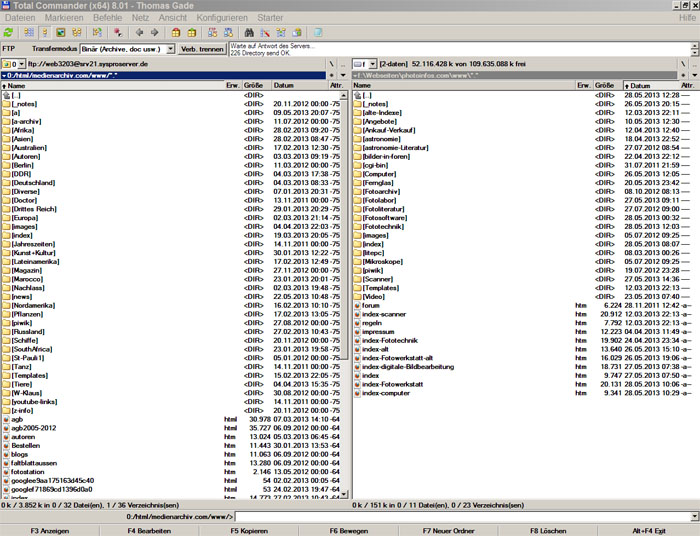Click Alt+F4 Exit button
Image resolution: width=700 pixels, height=536 pixels.
(649, 531)
